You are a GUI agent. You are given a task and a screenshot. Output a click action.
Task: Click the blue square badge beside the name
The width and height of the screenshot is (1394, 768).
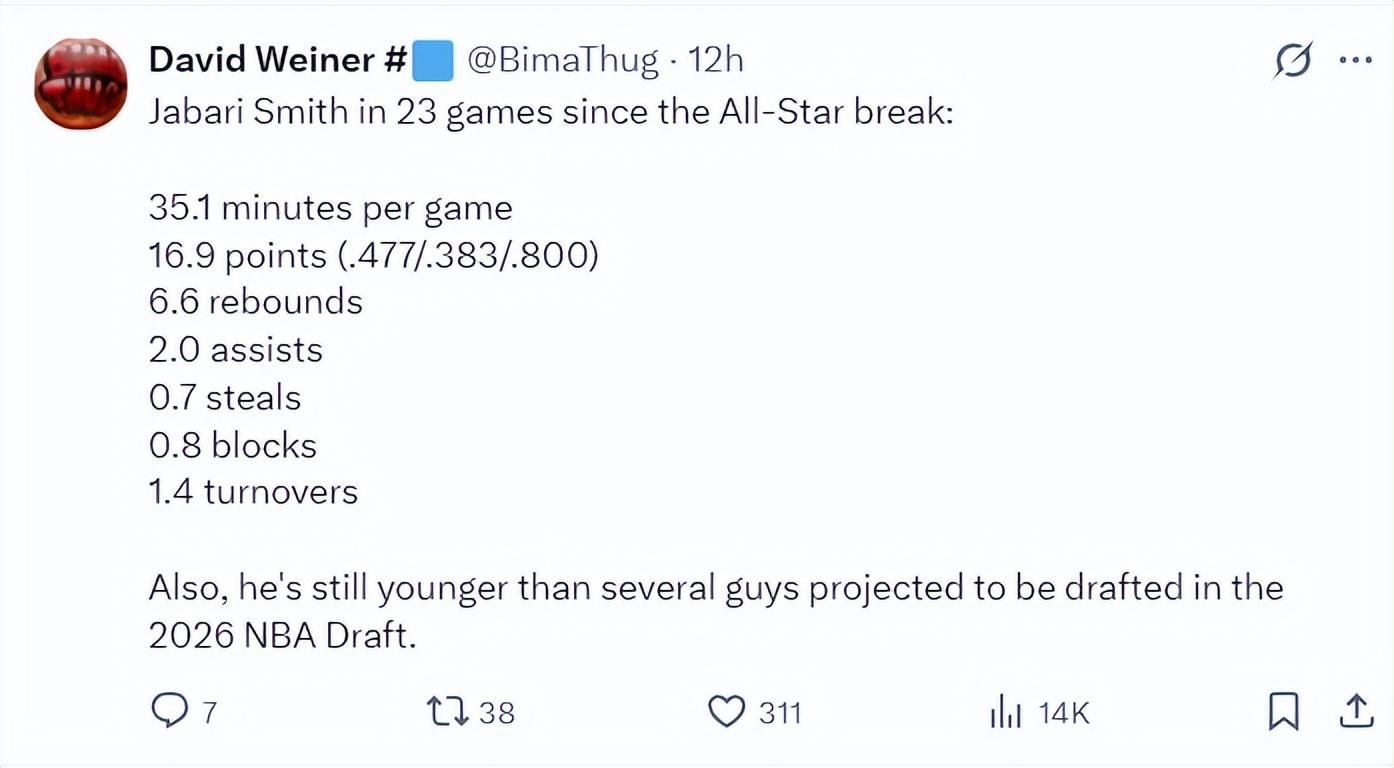coord(433,62)
